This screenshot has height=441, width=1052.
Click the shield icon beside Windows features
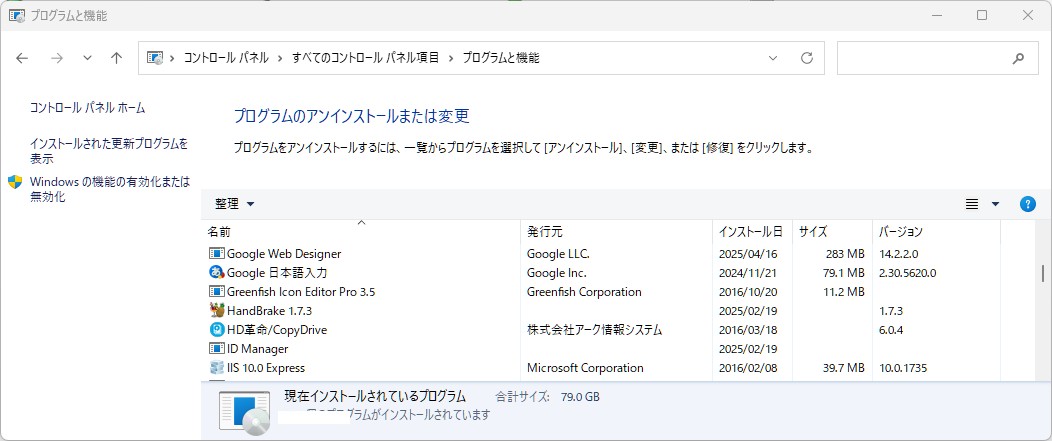(15, 182)
